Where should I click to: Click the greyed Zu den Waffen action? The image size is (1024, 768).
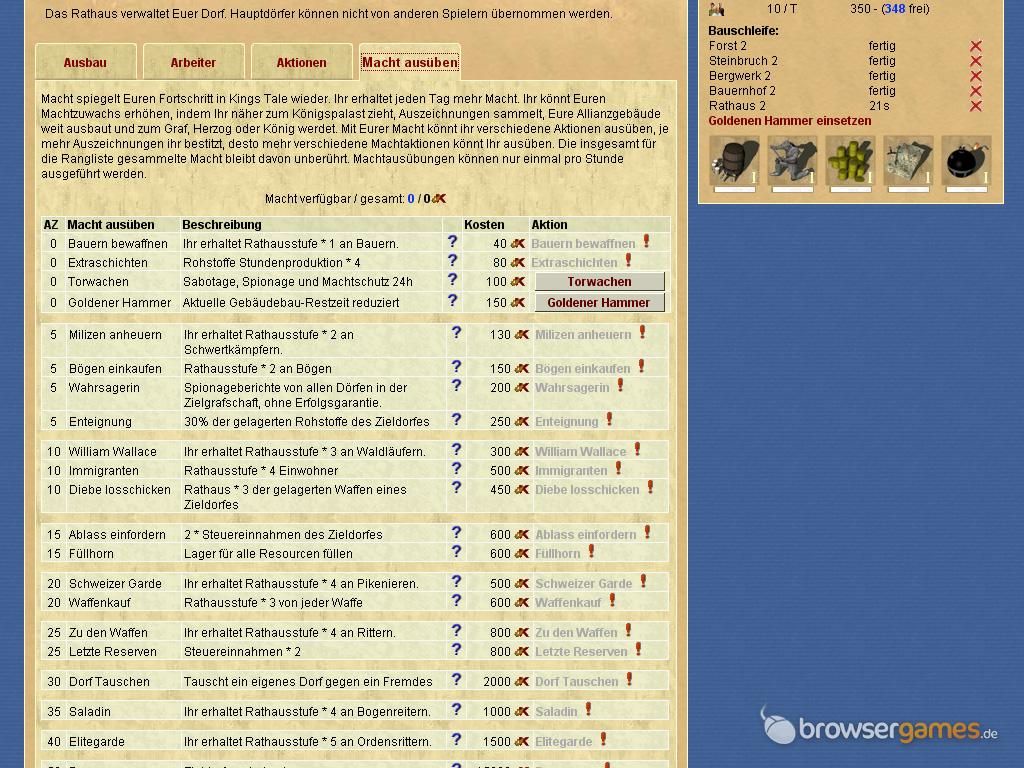(x=576, y=633)
